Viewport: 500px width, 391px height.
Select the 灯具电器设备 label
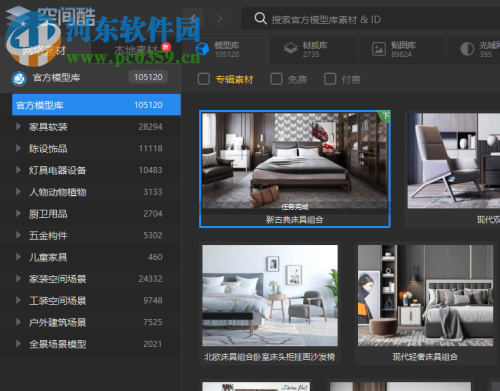pyautogui.click(x=57, y=170)
